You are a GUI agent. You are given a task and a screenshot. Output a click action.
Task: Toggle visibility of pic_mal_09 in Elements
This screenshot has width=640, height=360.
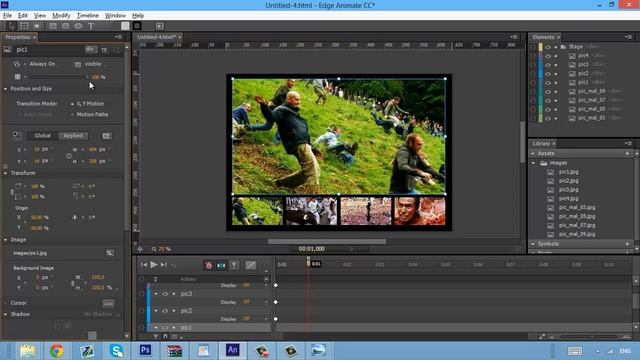(548, 91)
